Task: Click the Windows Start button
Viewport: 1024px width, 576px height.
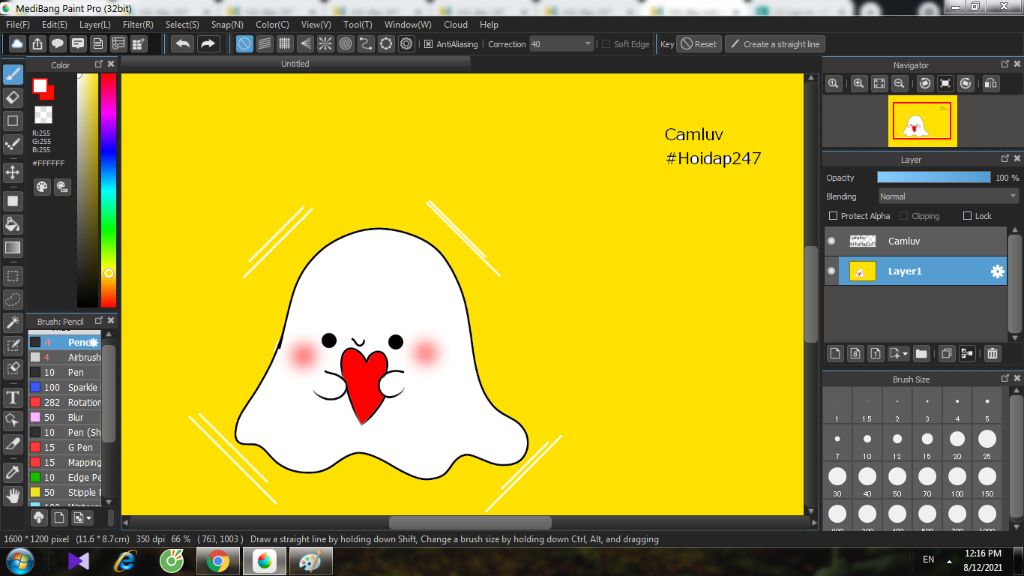Action: (20, 562)
